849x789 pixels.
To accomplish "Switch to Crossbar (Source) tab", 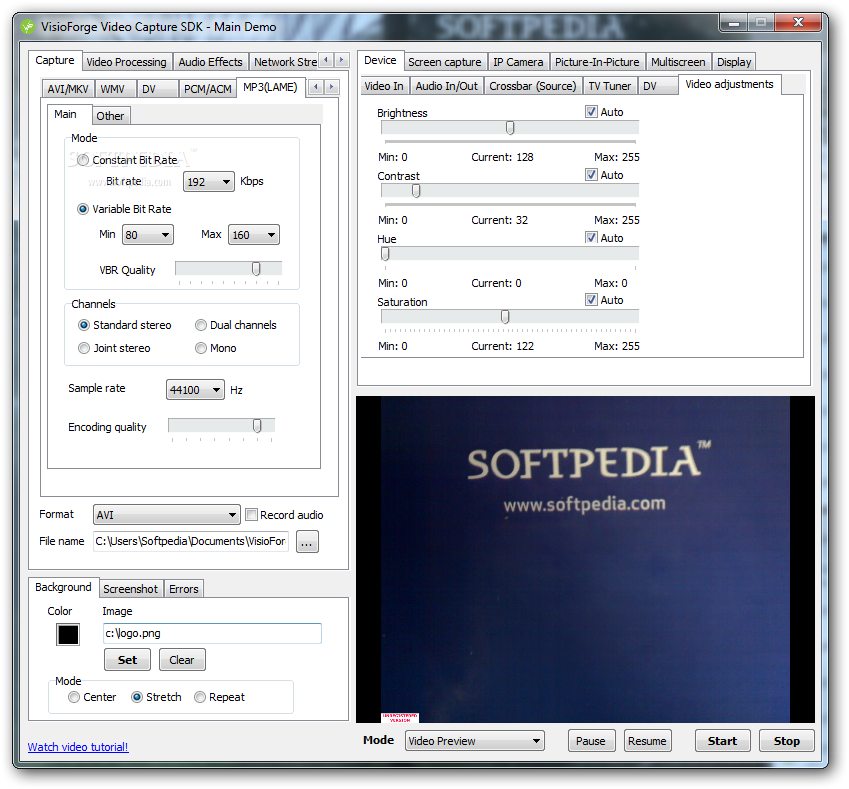I will tap(533, 86).
